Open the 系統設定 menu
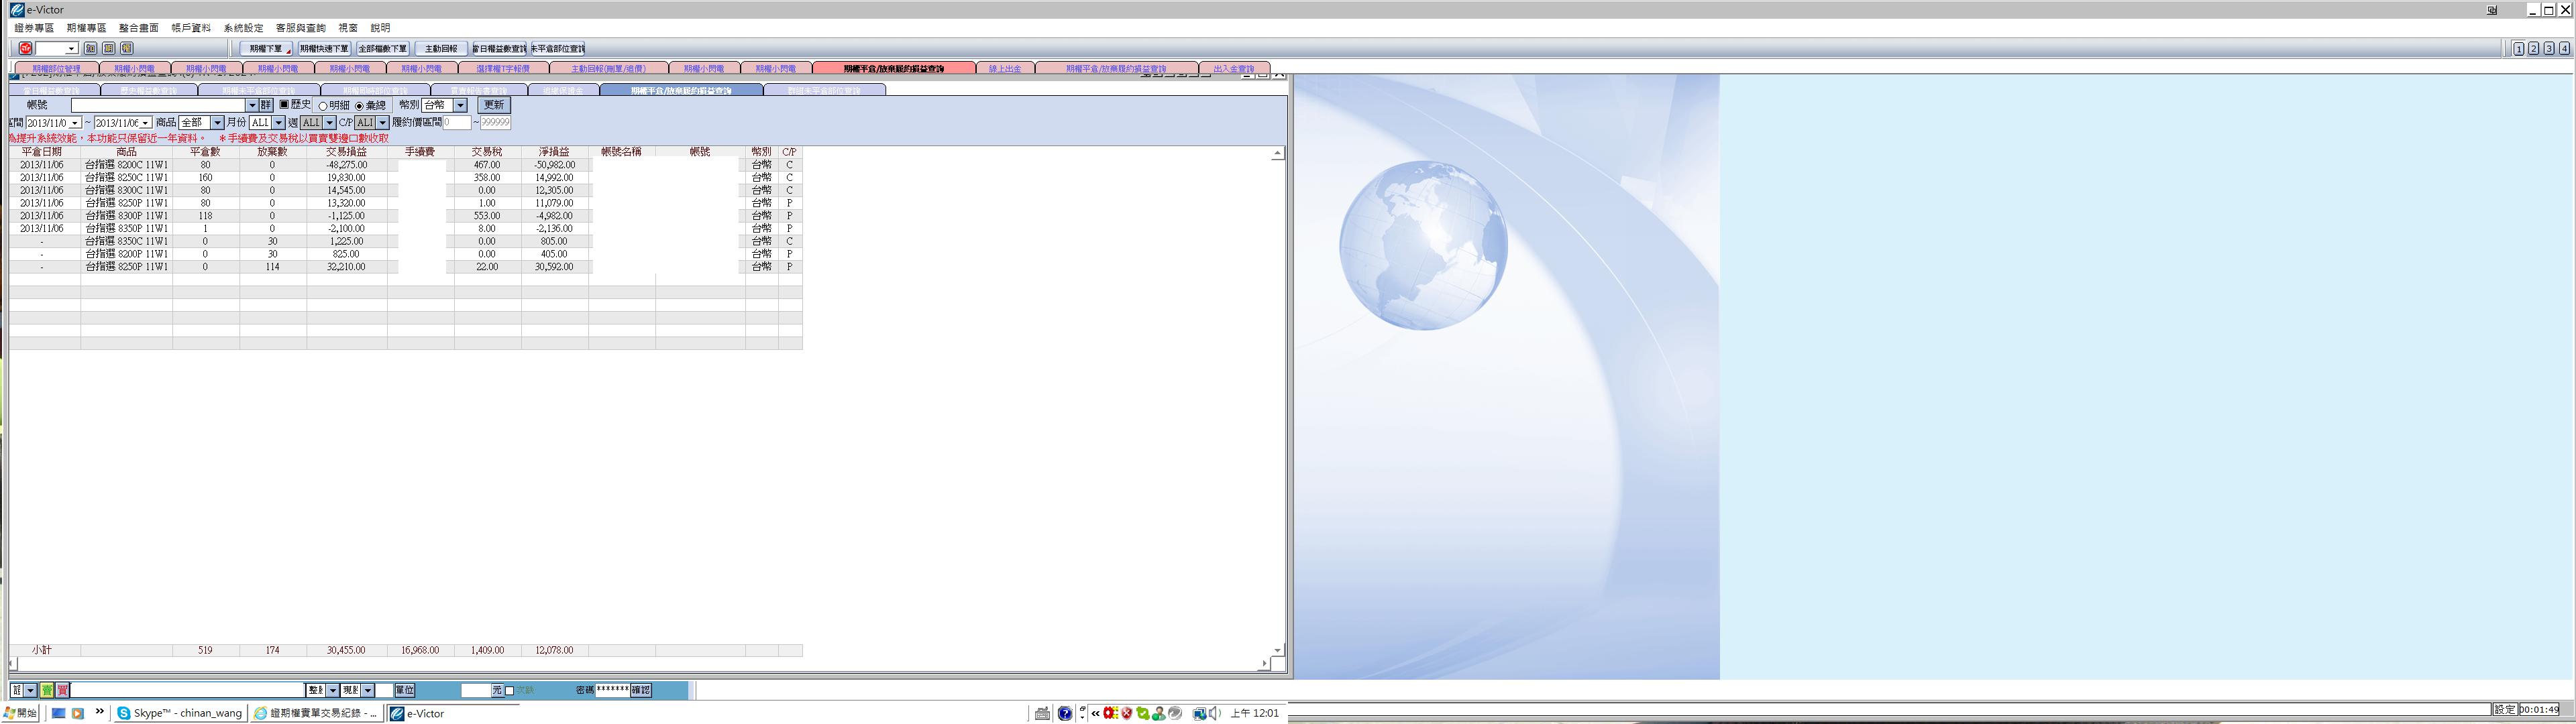Image resolution: width=2576 pixels, height=724 pixels. coord(243,28)
